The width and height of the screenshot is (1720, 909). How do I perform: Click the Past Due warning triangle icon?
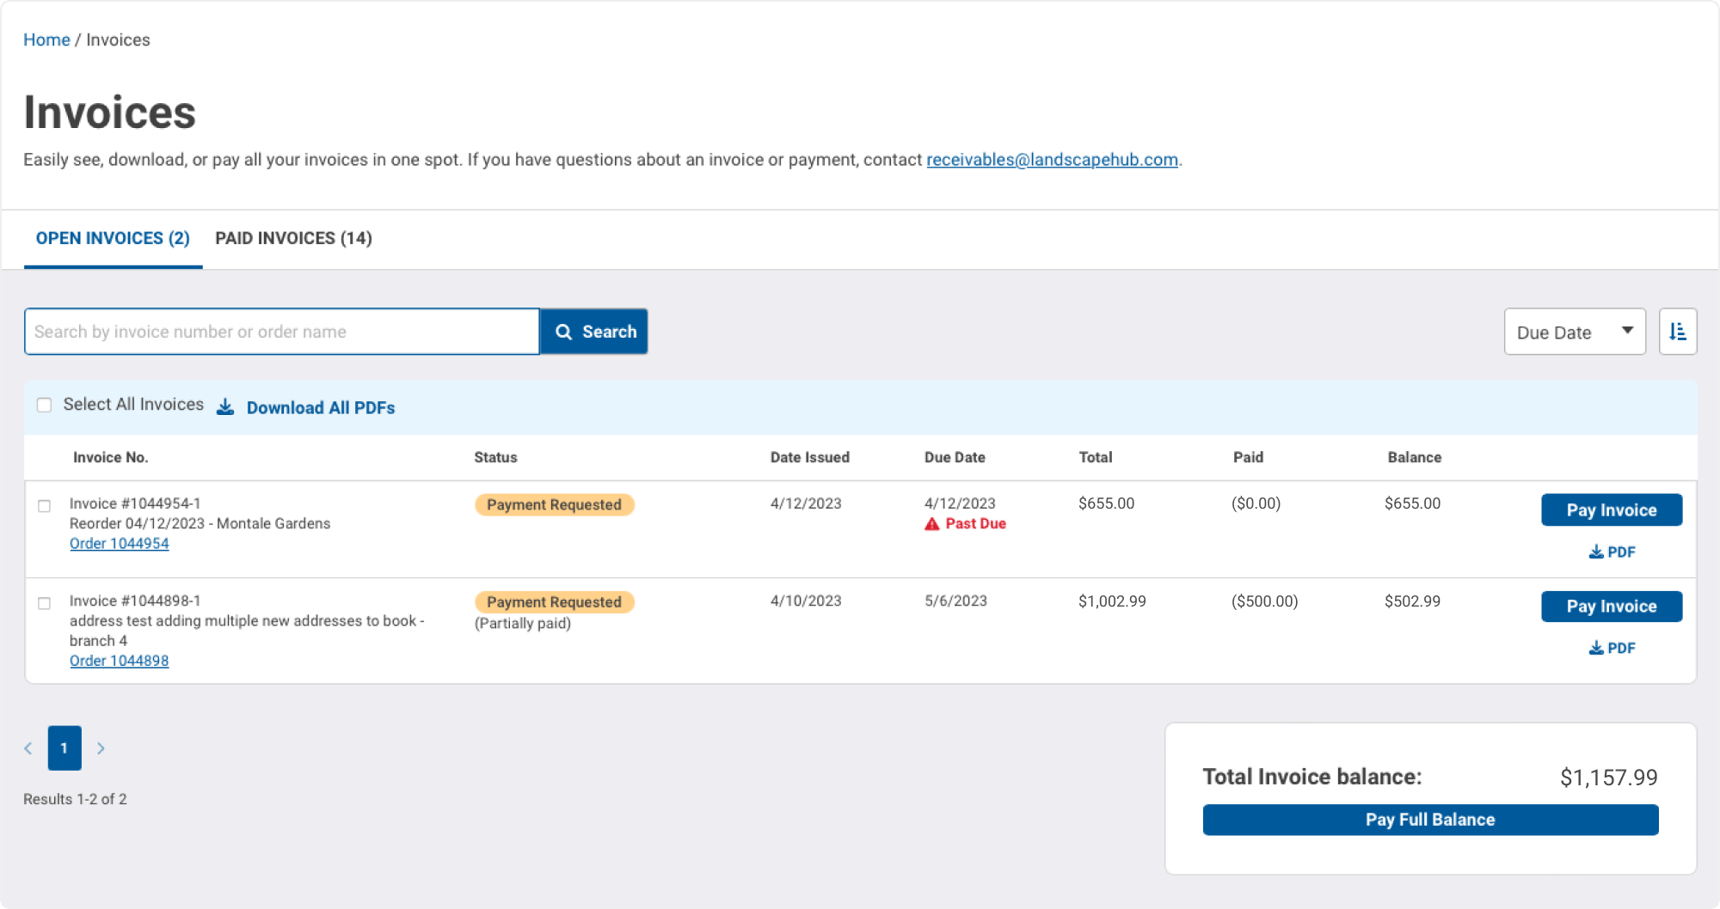[x=932, y=523]
